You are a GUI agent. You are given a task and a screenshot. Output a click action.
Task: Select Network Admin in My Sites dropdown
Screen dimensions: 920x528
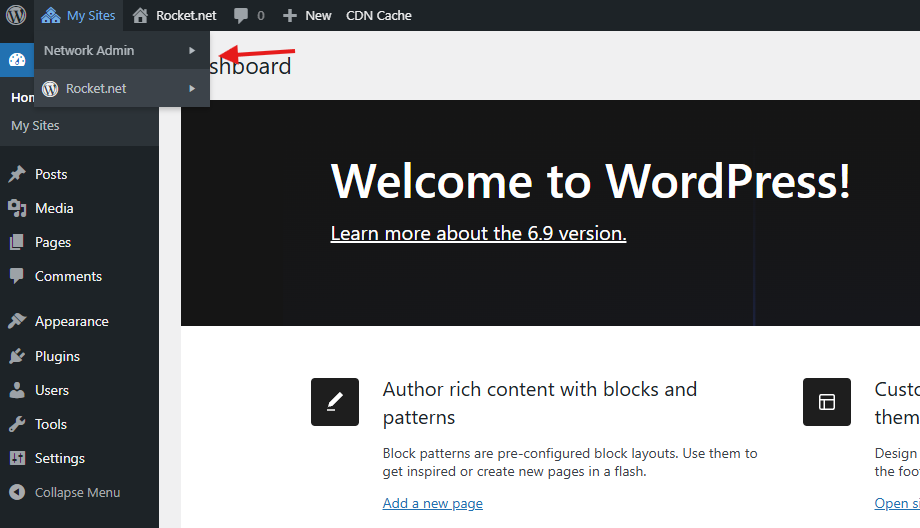(89, 50)
